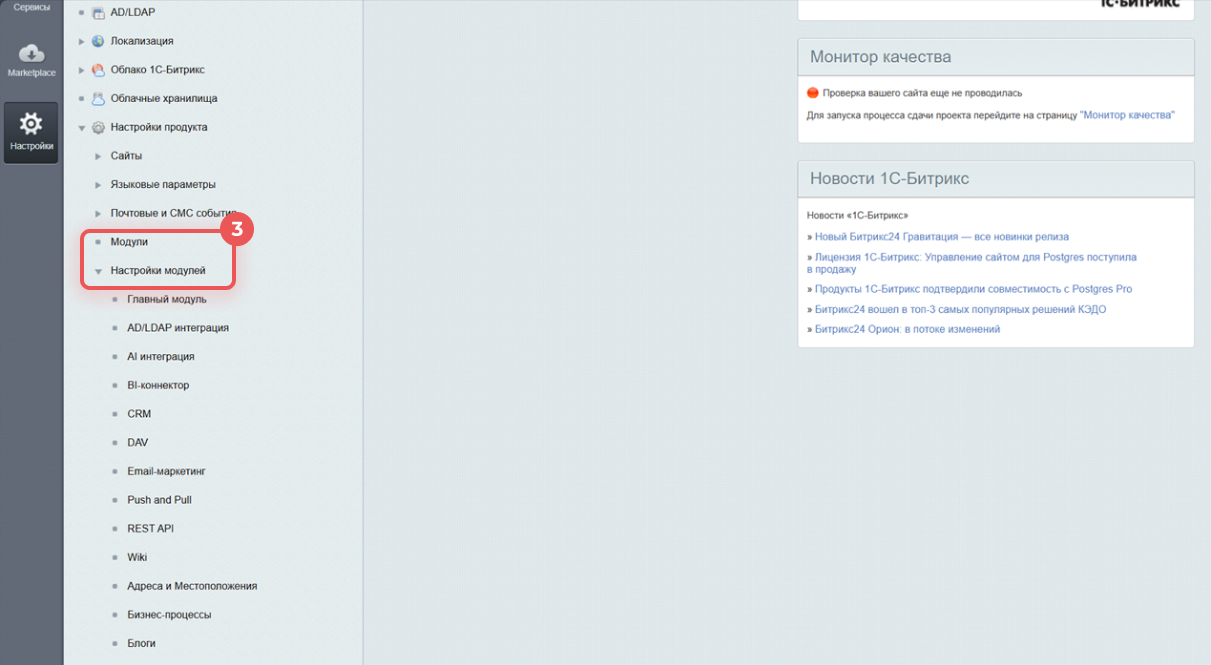Open BI-коннектор module settings
1211x665 pixels.
coord(158,385)
